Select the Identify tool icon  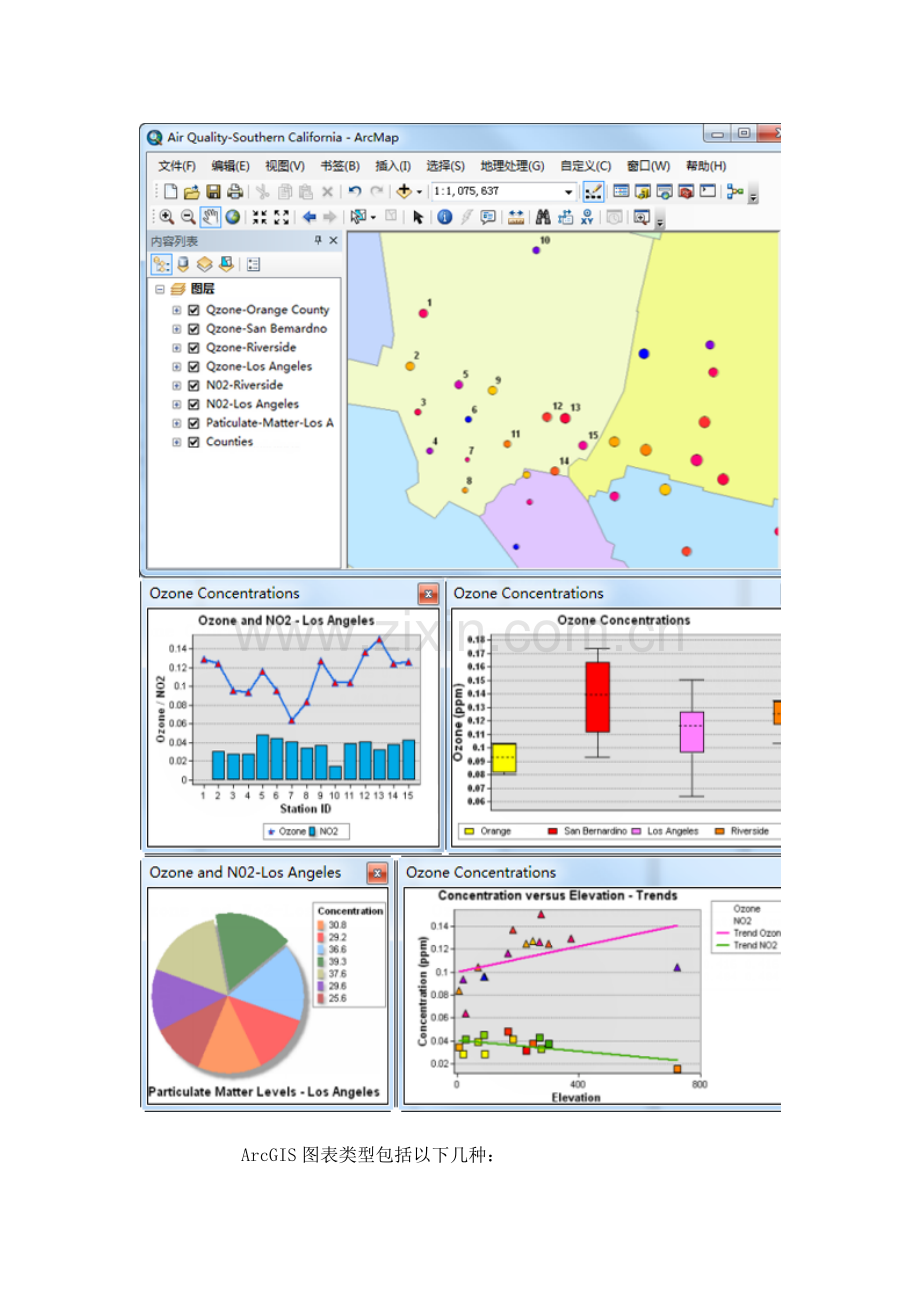tap(444, 217)
